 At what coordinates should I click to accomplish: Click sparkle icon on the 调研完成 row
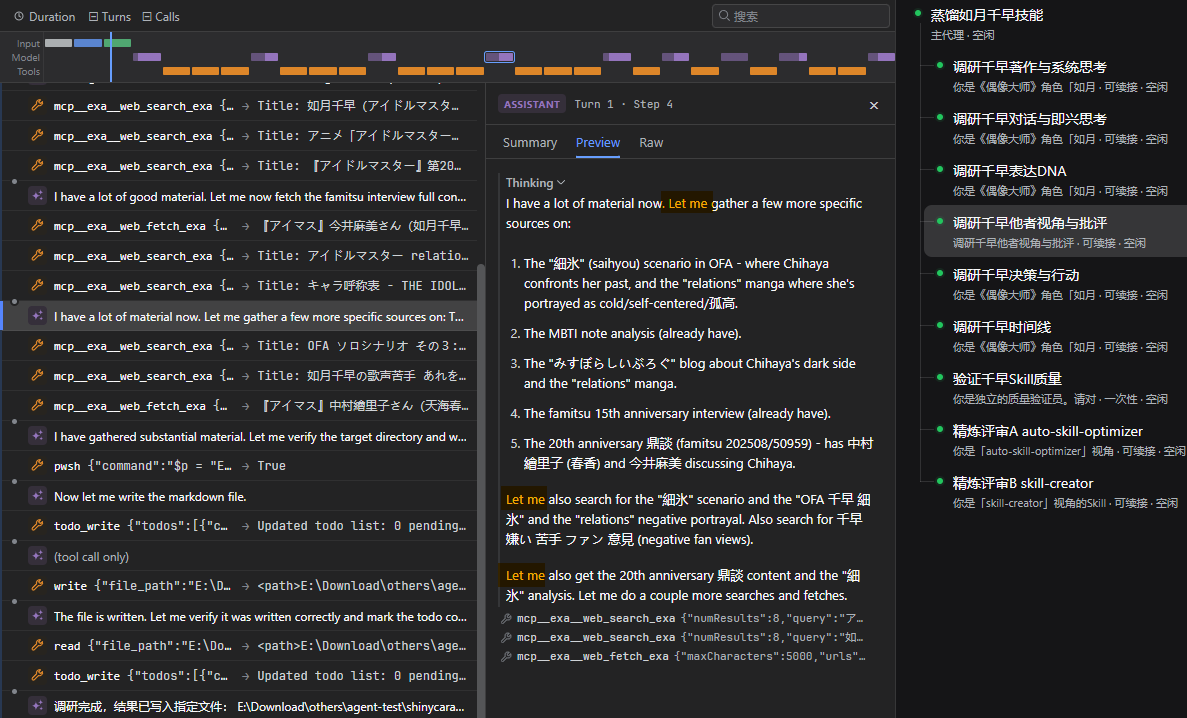point(37,706)
